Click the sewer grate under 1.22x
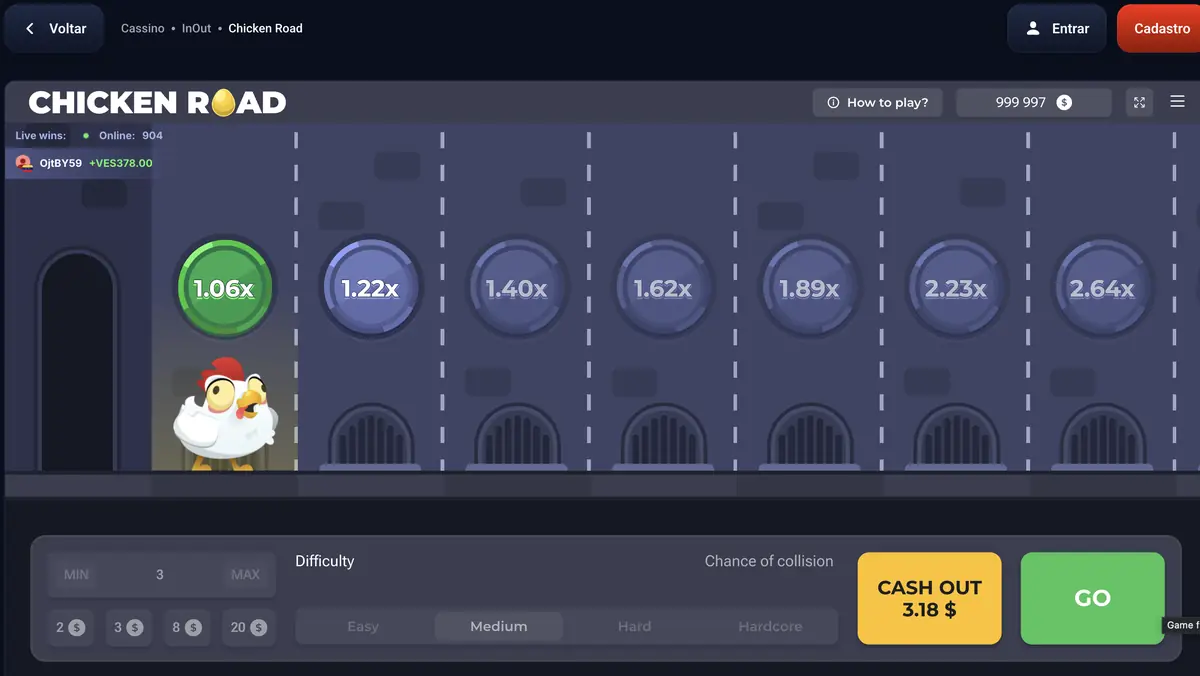This screenshot has width=1200, height=676. 371,436
